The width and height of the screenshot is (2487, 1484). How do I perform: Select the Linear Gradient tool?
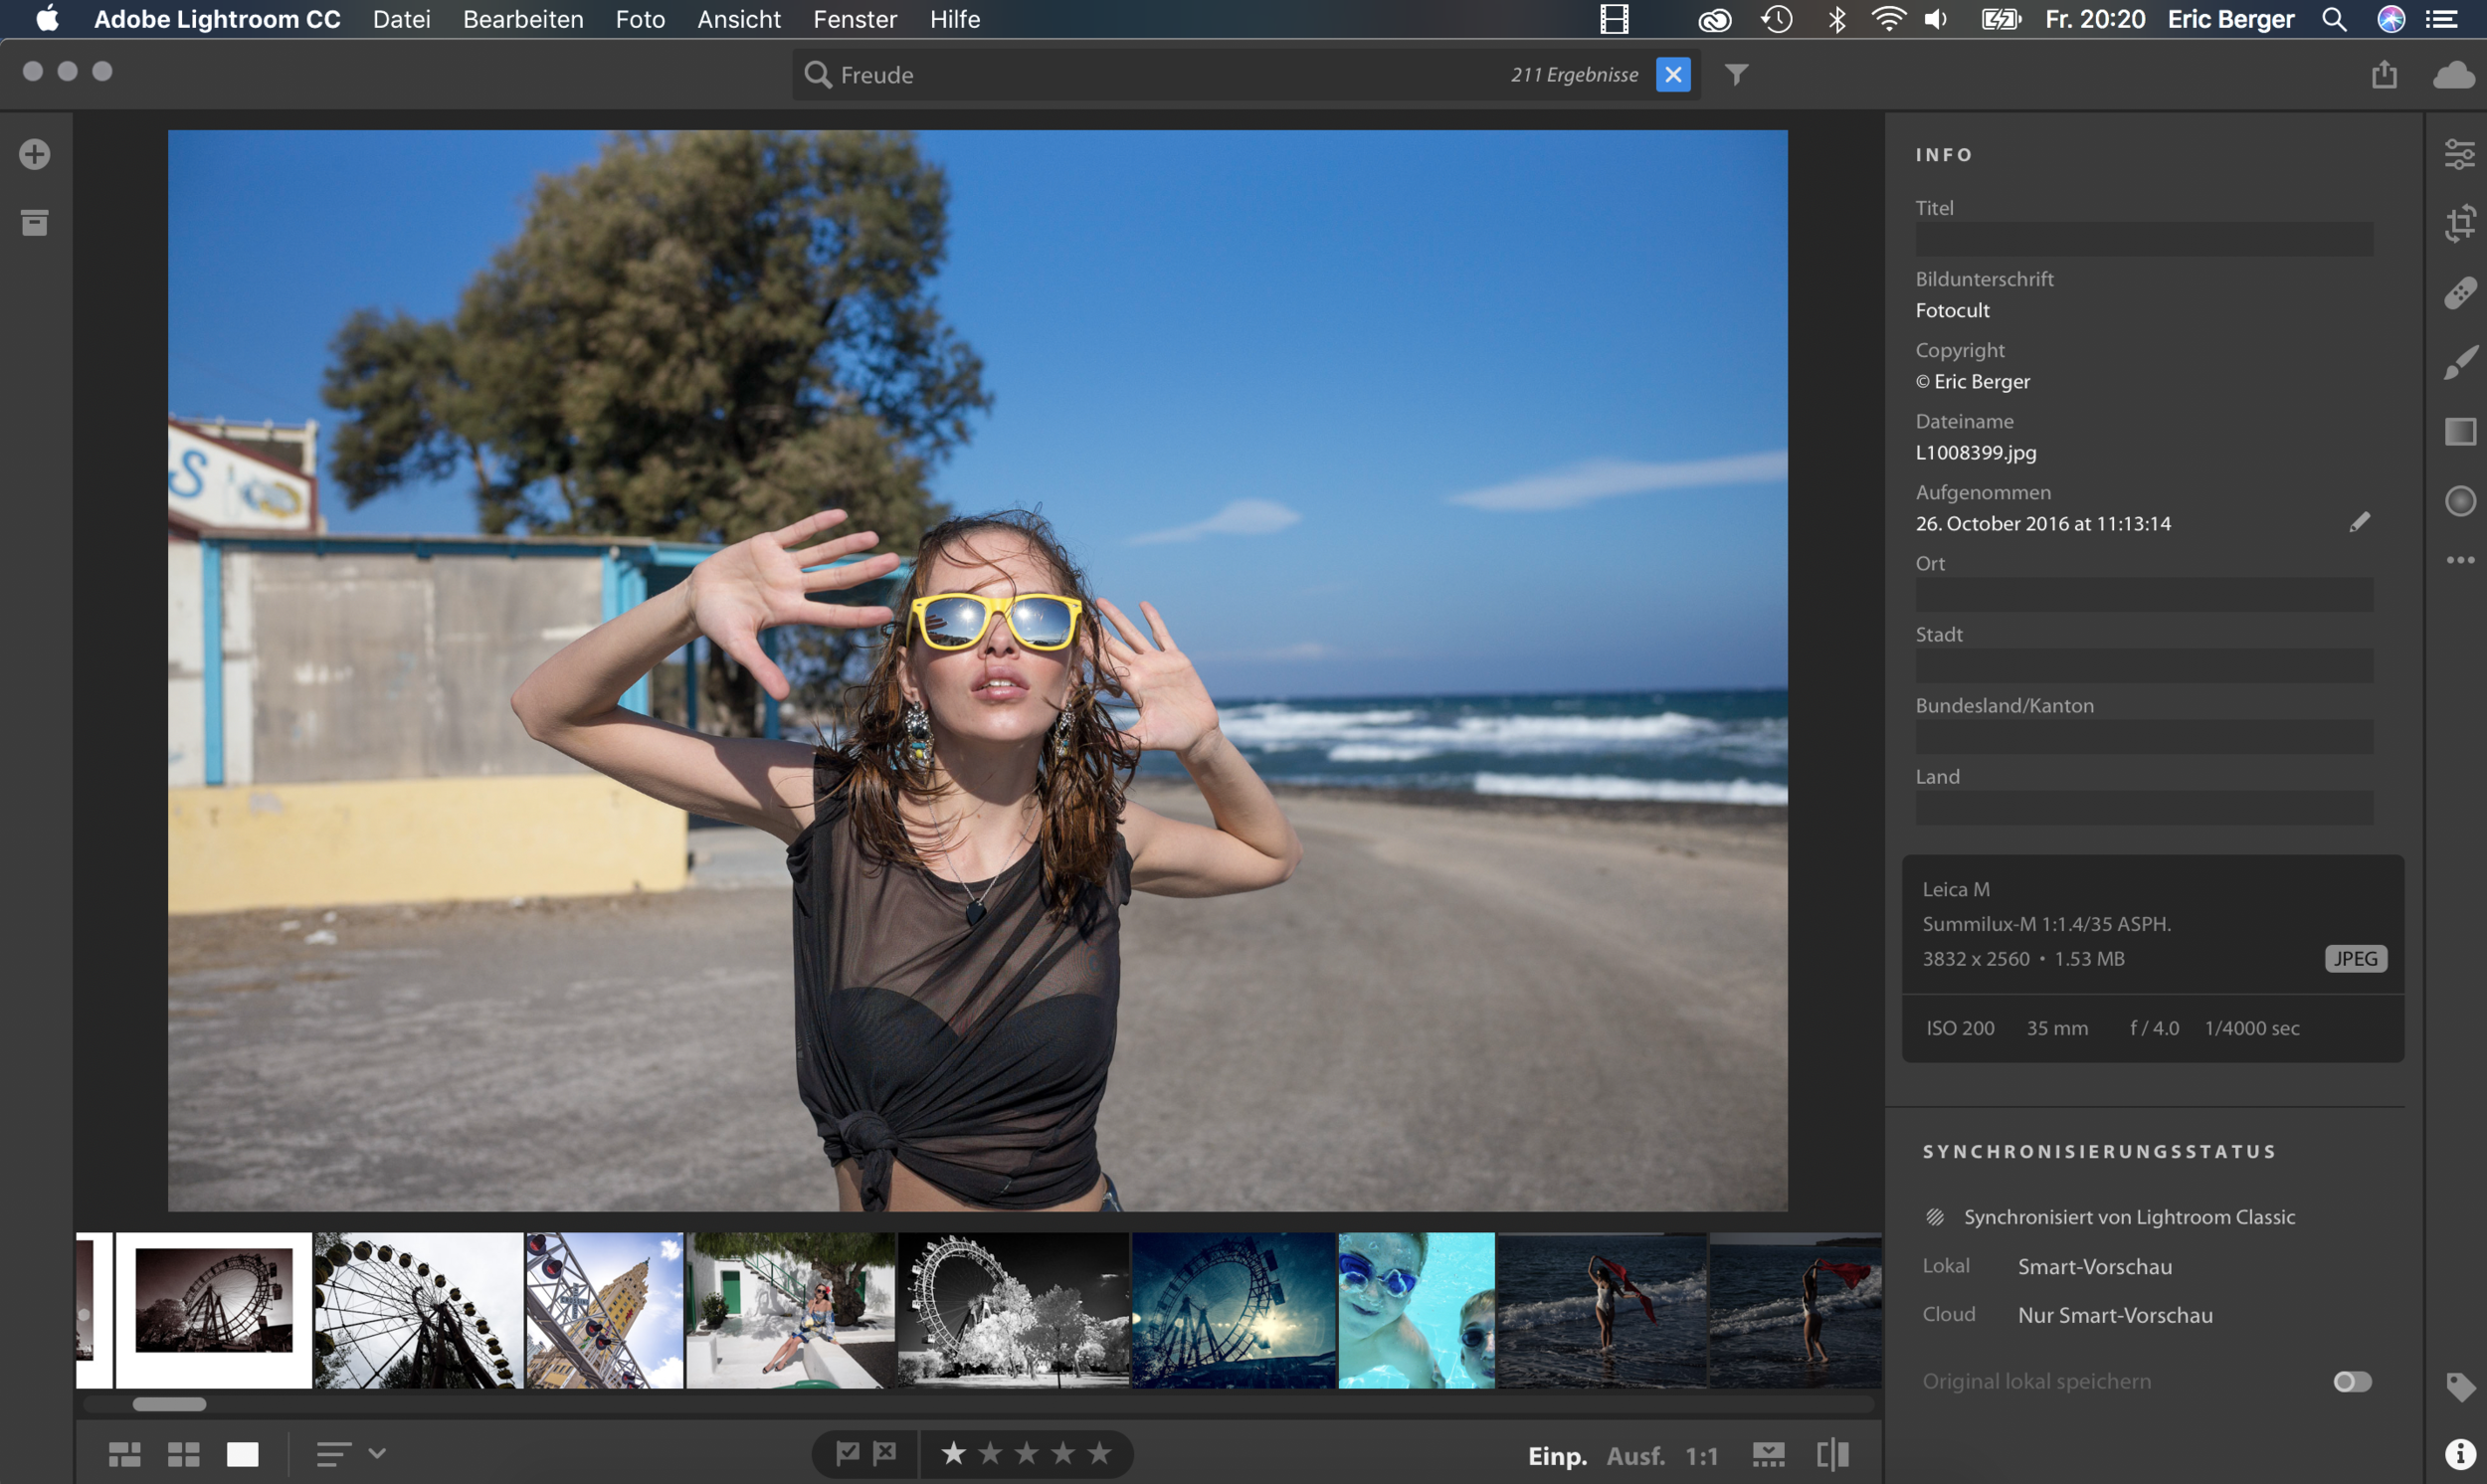2459,431
